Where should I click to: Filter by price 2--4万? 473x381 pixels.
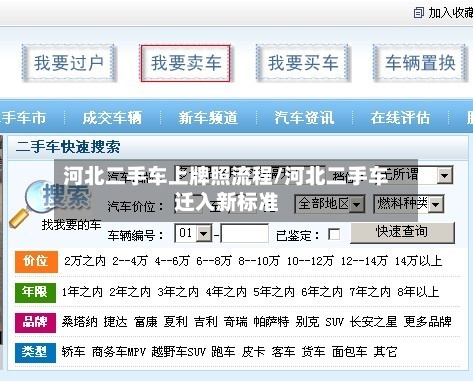coord(130,261)
